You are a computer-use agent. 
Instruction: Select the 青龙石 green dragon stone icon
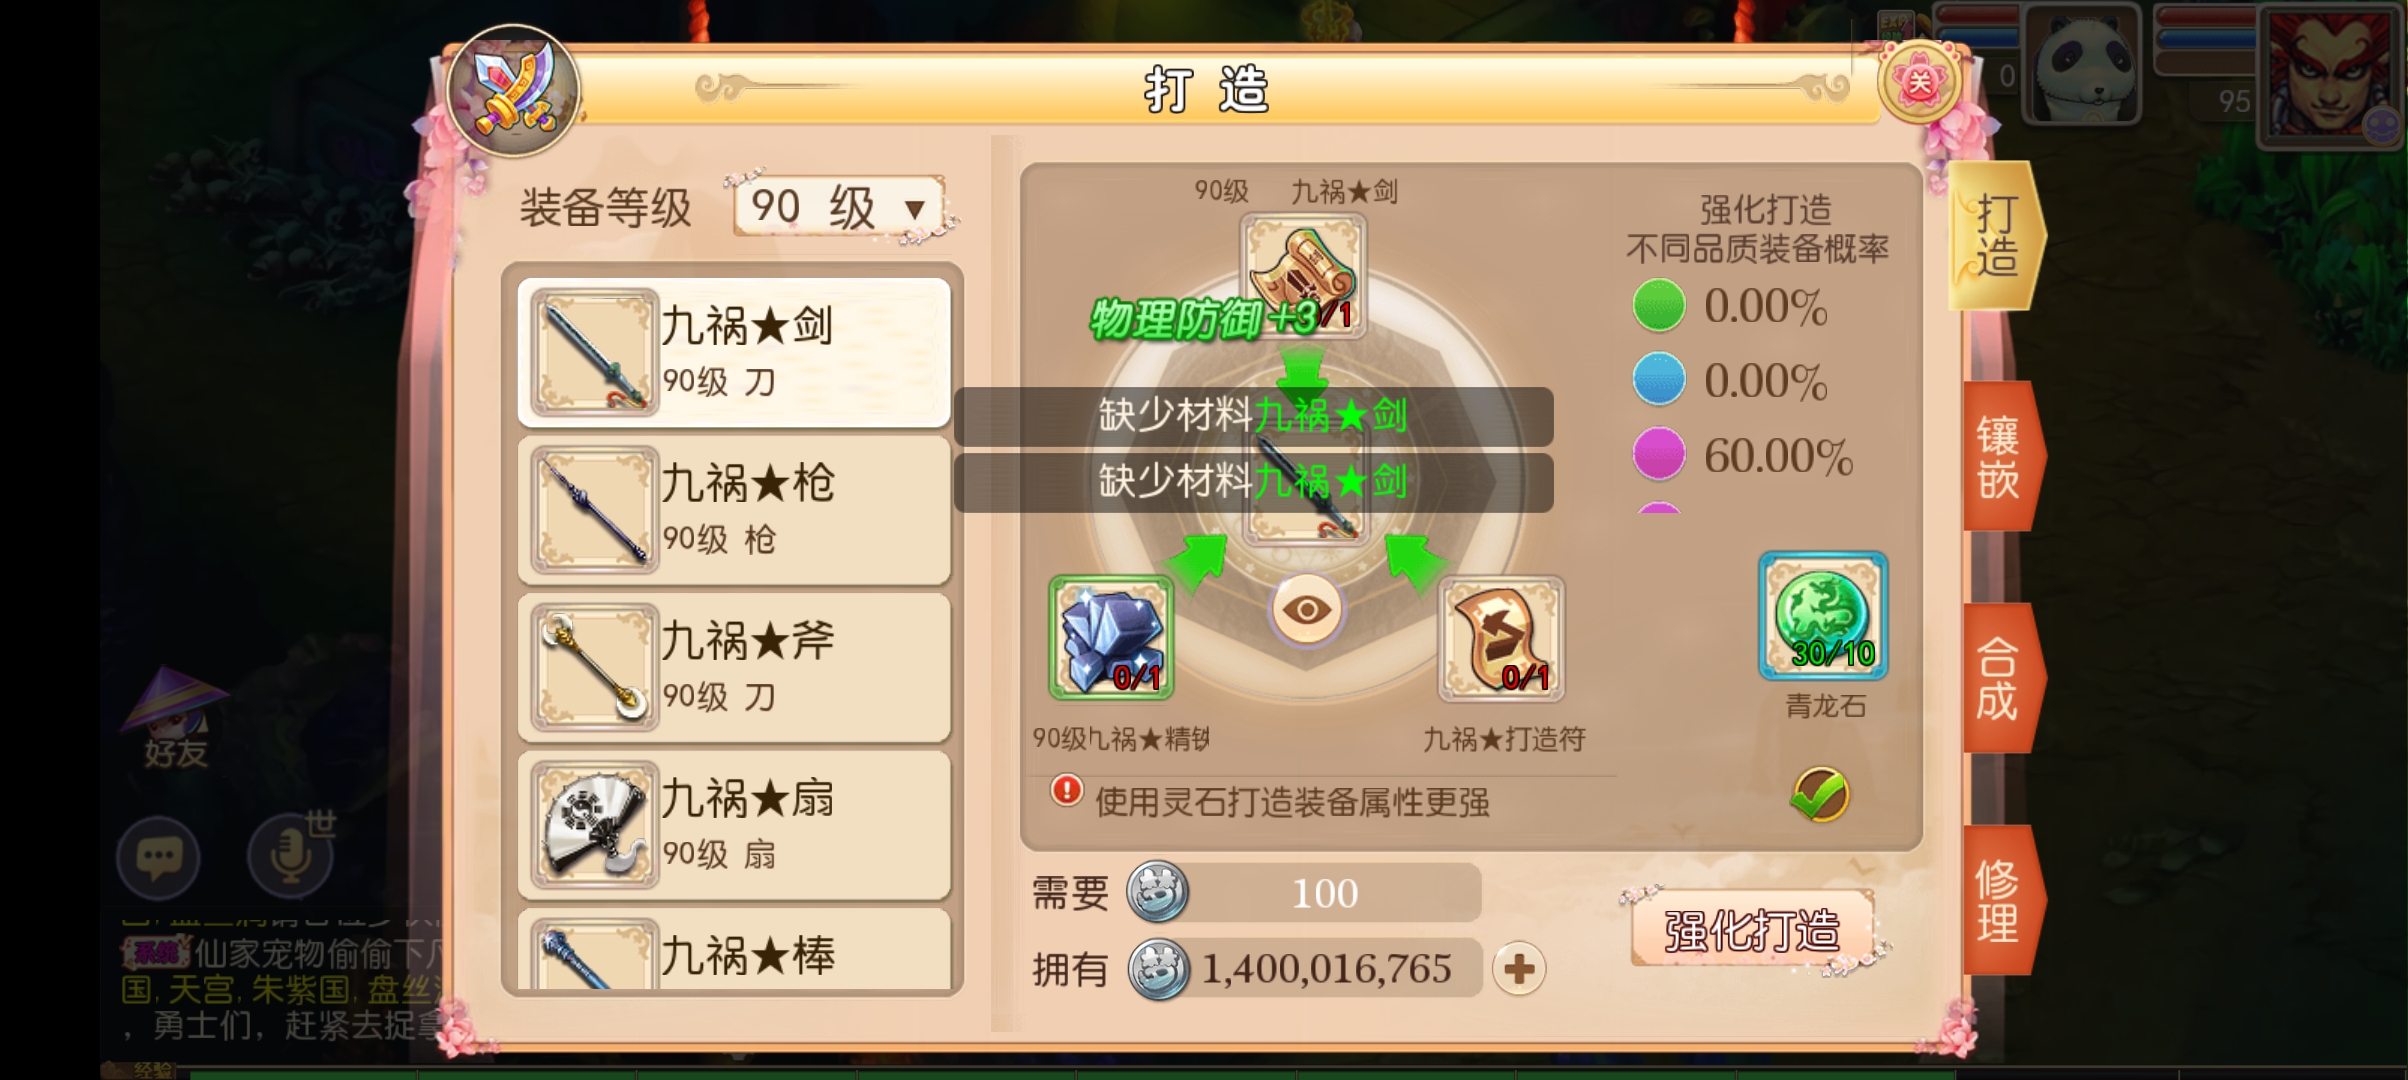(1823, 616)
